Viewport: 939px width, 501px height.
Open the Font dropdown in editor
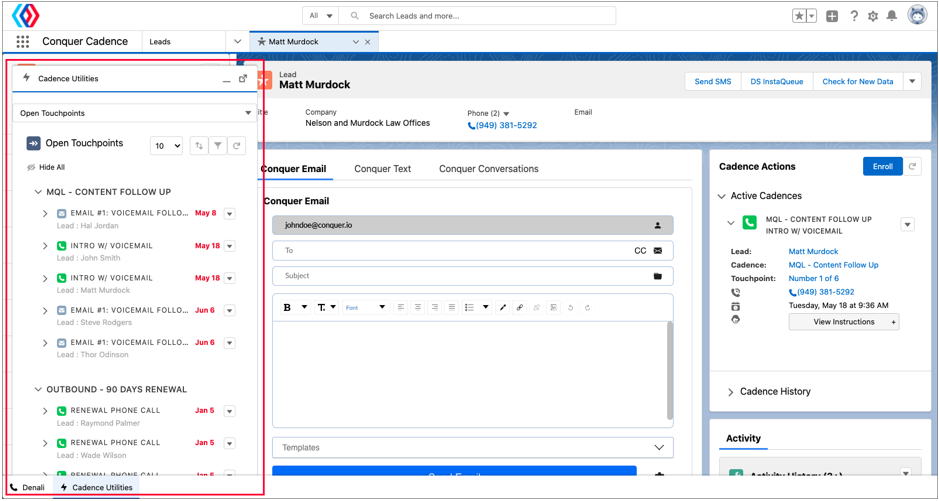tap(366, 307)
